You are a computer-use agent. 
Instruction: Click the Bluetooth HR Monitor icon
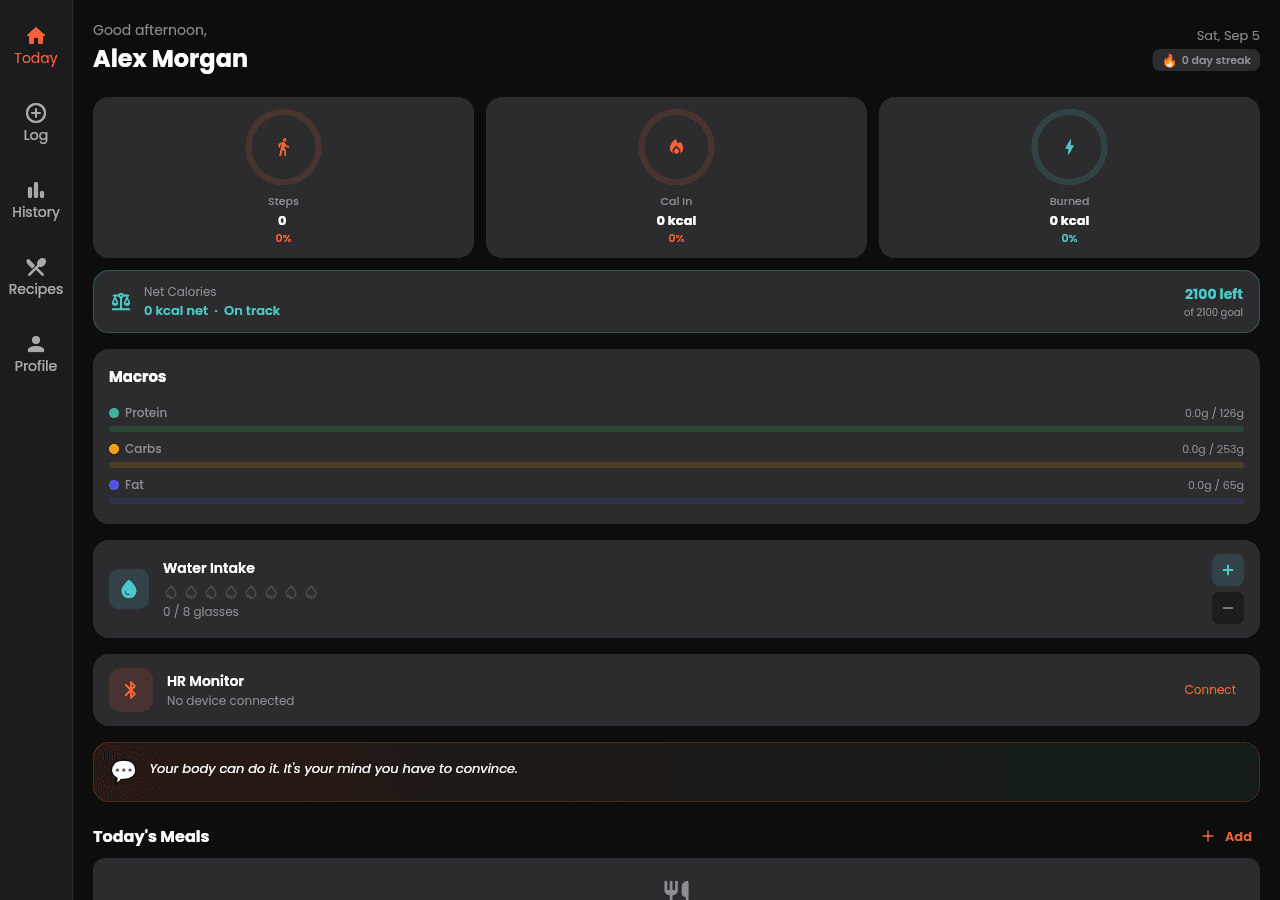coord(131,690)
